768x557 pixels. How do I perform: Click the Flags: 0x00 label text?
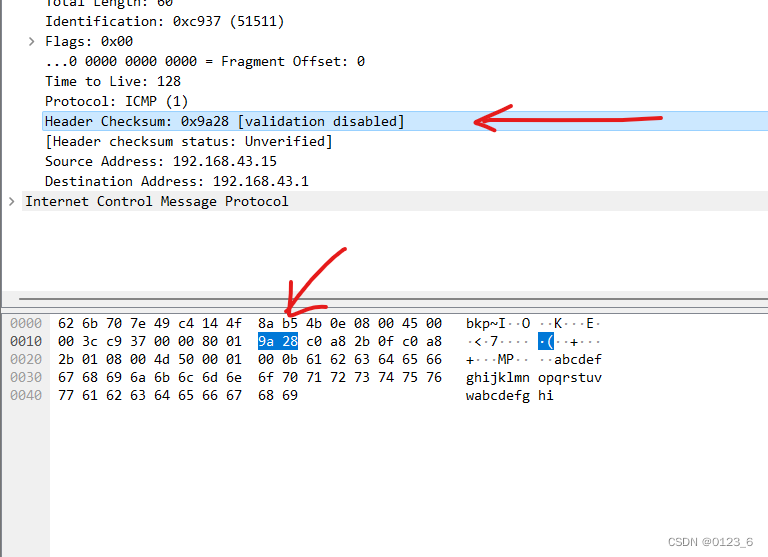(89, 42)
